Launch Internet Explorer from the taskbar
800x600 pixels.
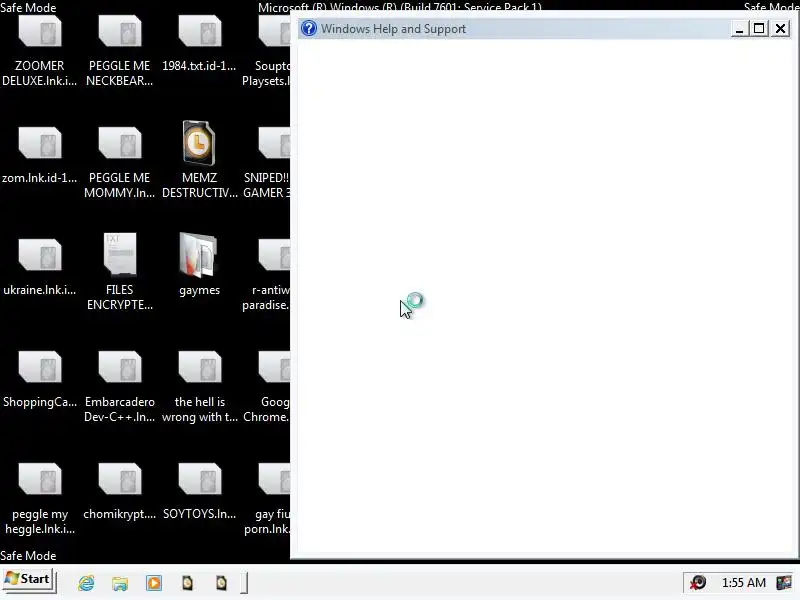(x=86, y=583)
